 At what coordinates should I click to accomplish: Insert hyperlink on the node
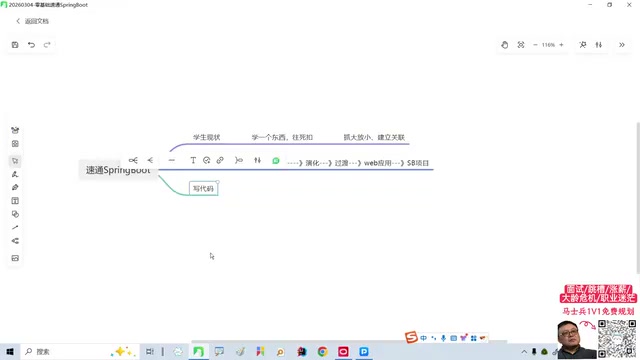[220, 160]
